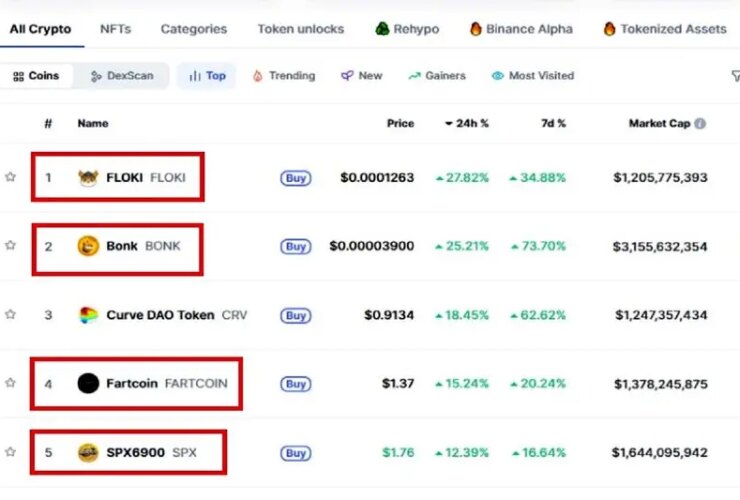Click Buy button for Bonk
Screen dimensions: 740x500
point(296,246)
